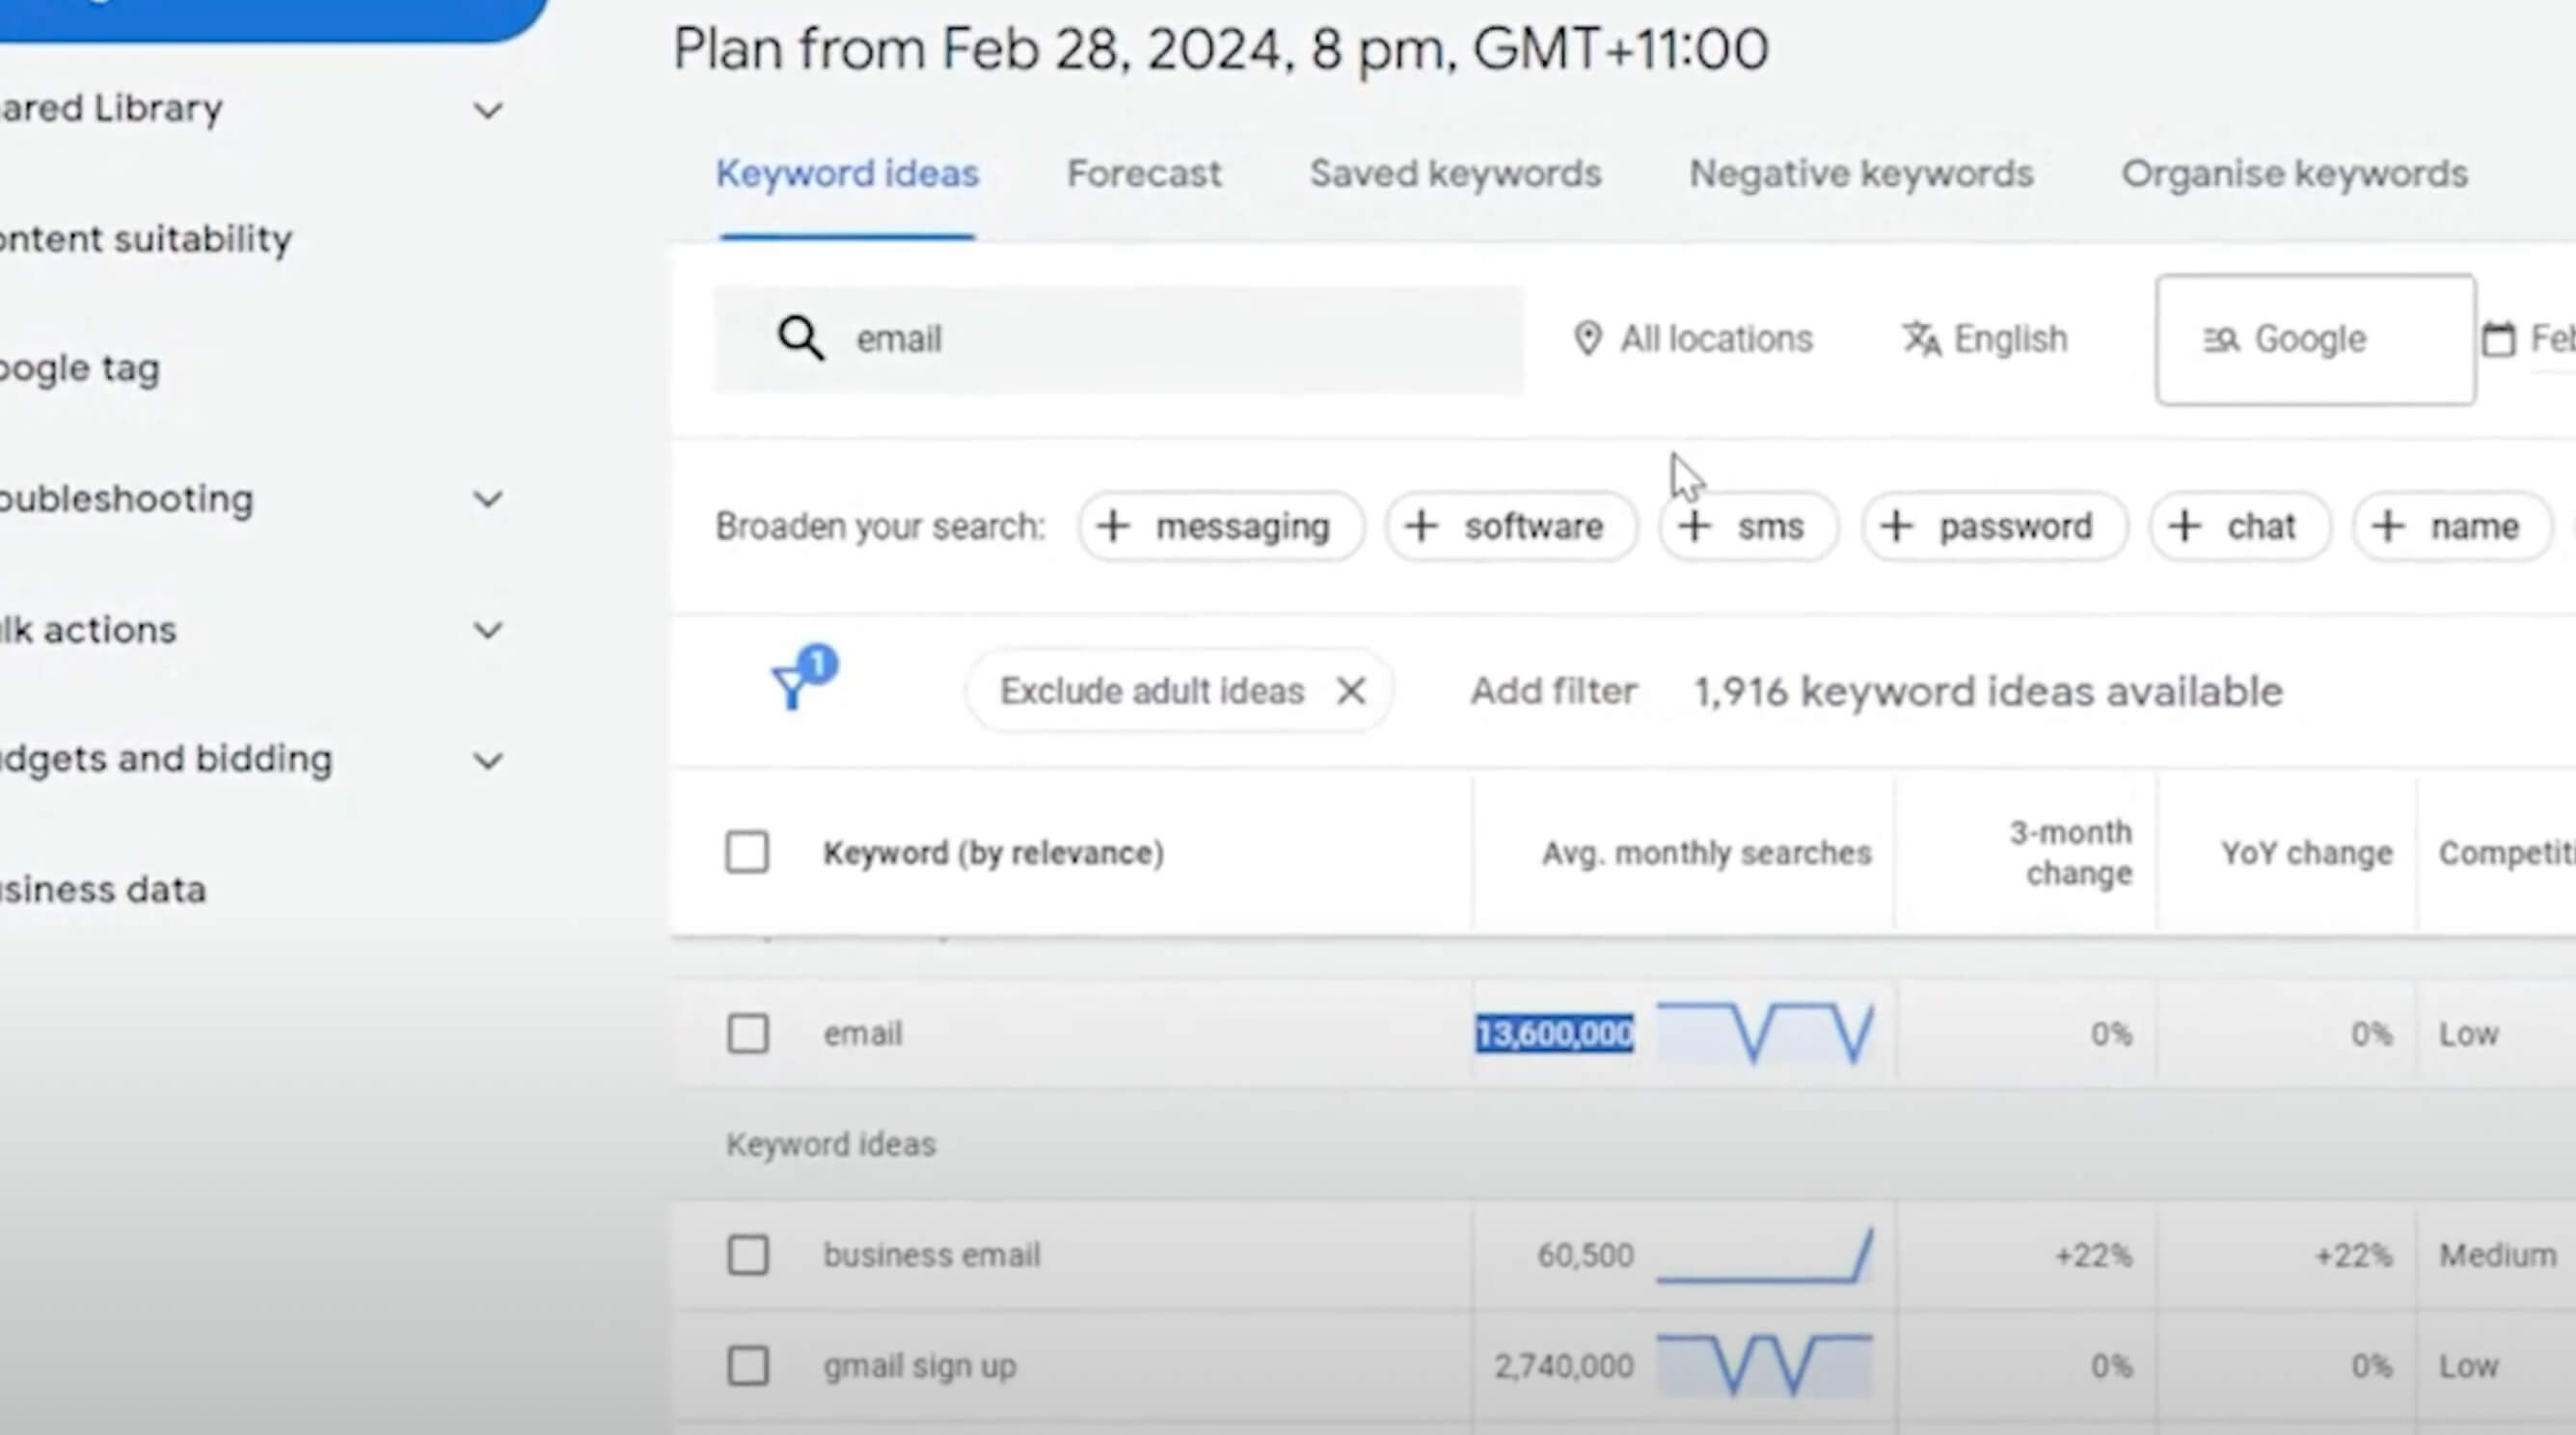Viewport: 2576px width, 1435px height.
Task: Expand the Troubleshooting sidebar menu
Action: coord(488,499)
